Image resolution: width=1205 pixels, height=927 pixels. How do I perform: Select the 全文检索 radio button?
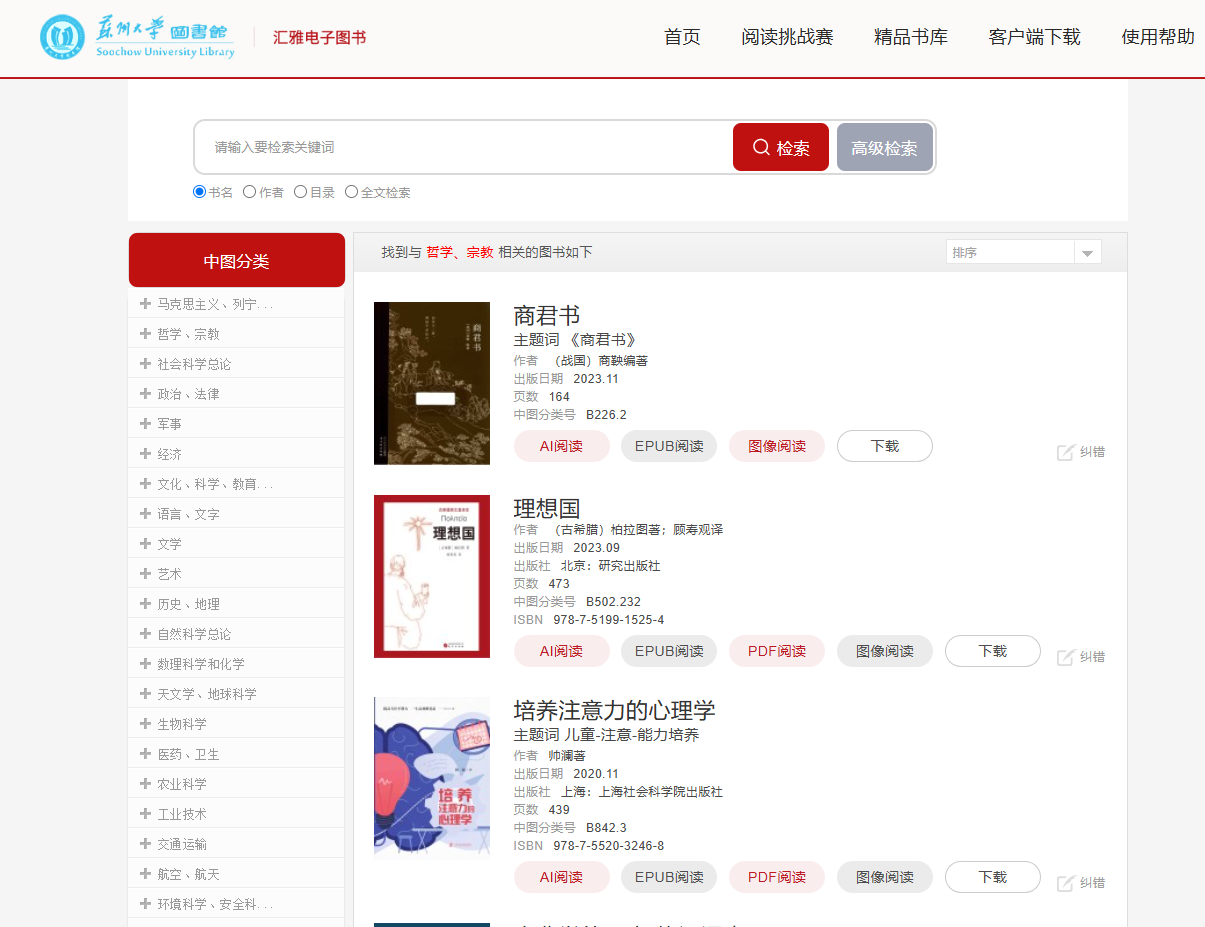351,192
